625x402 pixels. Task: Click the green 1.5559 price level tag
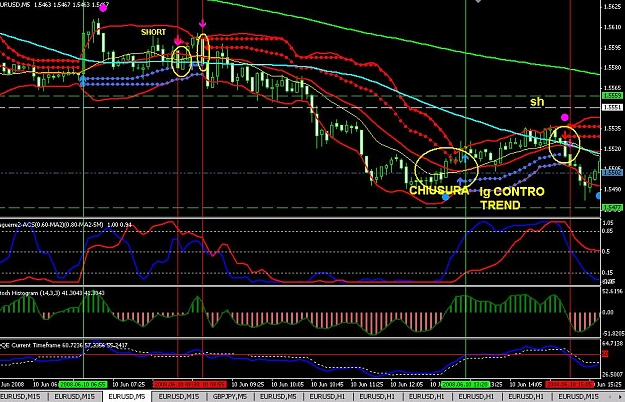pos(612,96)
